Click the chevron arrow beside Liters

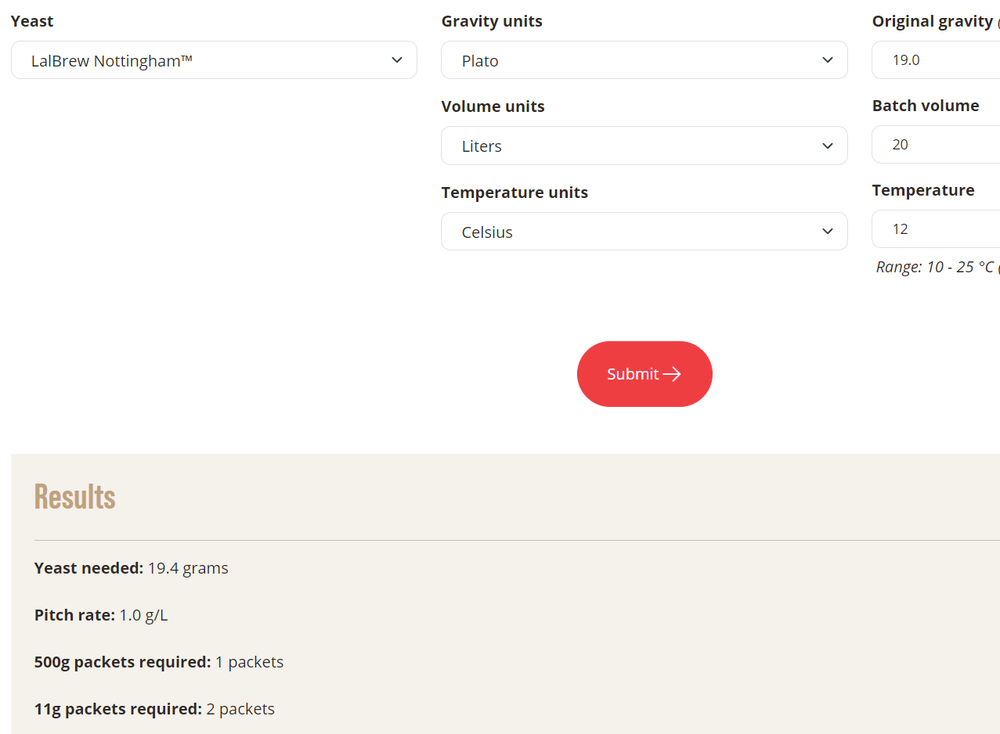(x=827, y=146)
